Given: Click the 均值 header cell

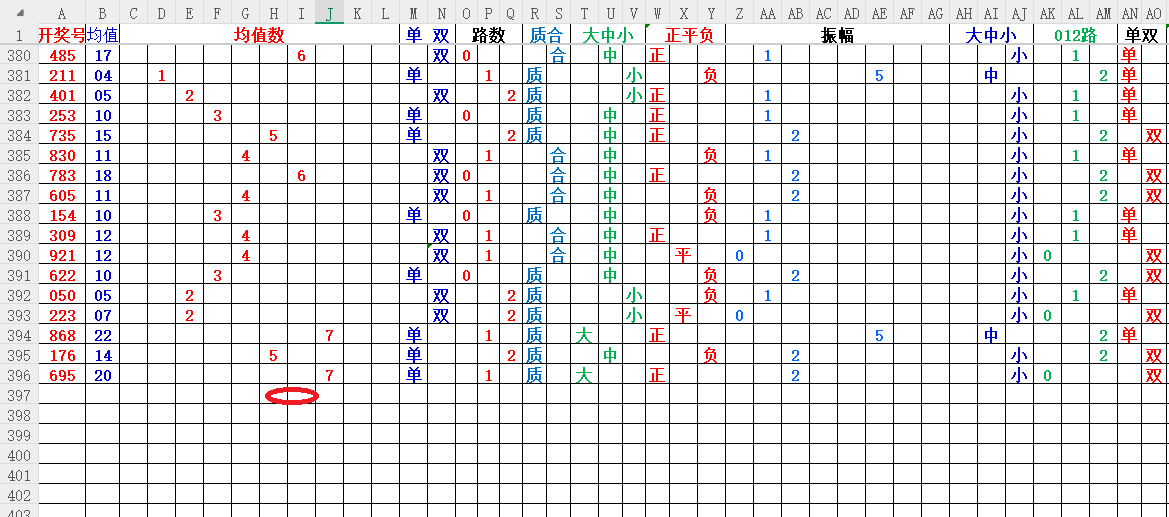Looking at the screenshot, I should [x=102, y=34].
